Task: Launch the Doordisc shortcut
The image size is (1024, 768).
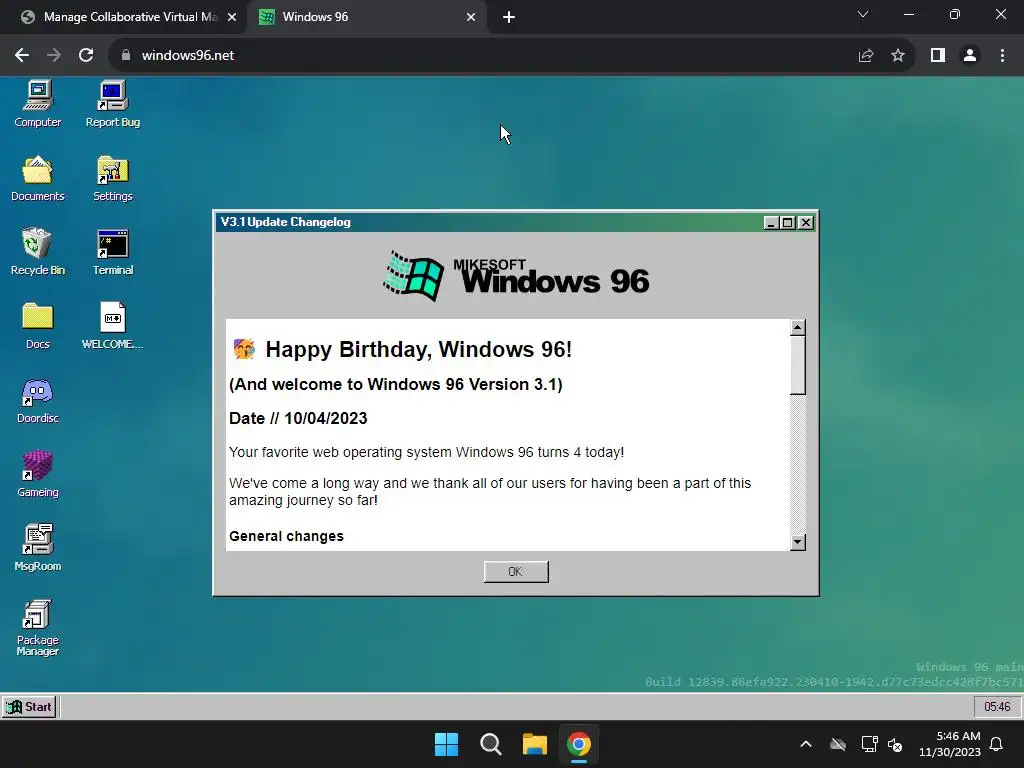Action: (38, 400)
